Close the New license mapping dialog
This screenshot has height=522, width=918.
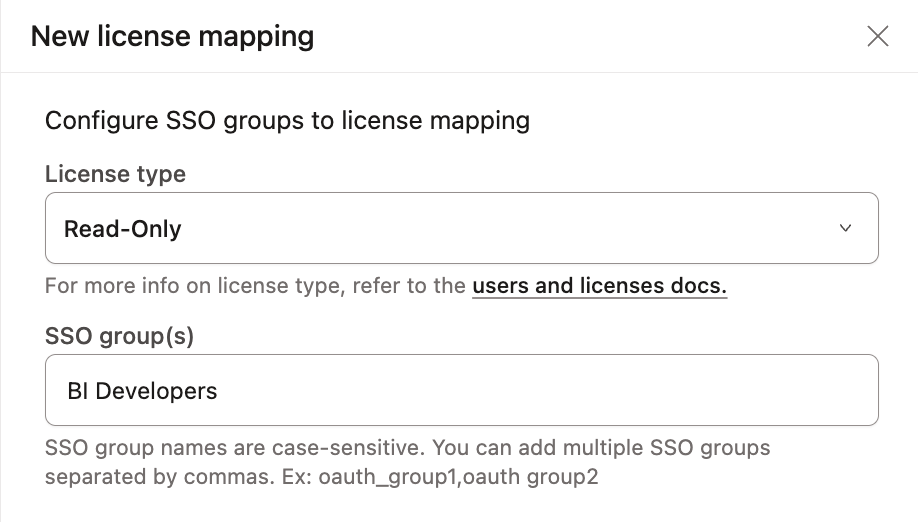877,37
